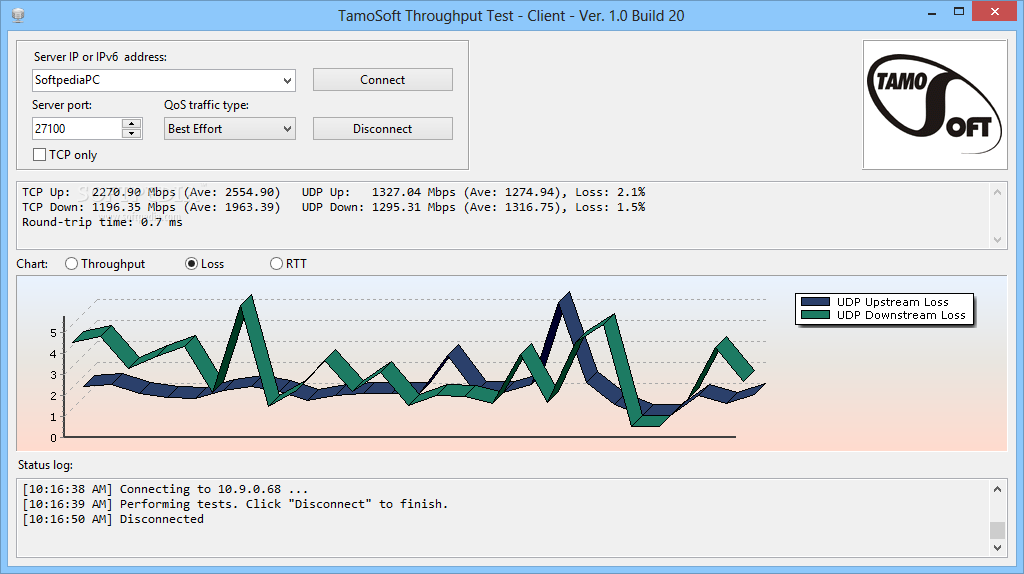Enable the TCP only checkbox

(x=40, y=155)
